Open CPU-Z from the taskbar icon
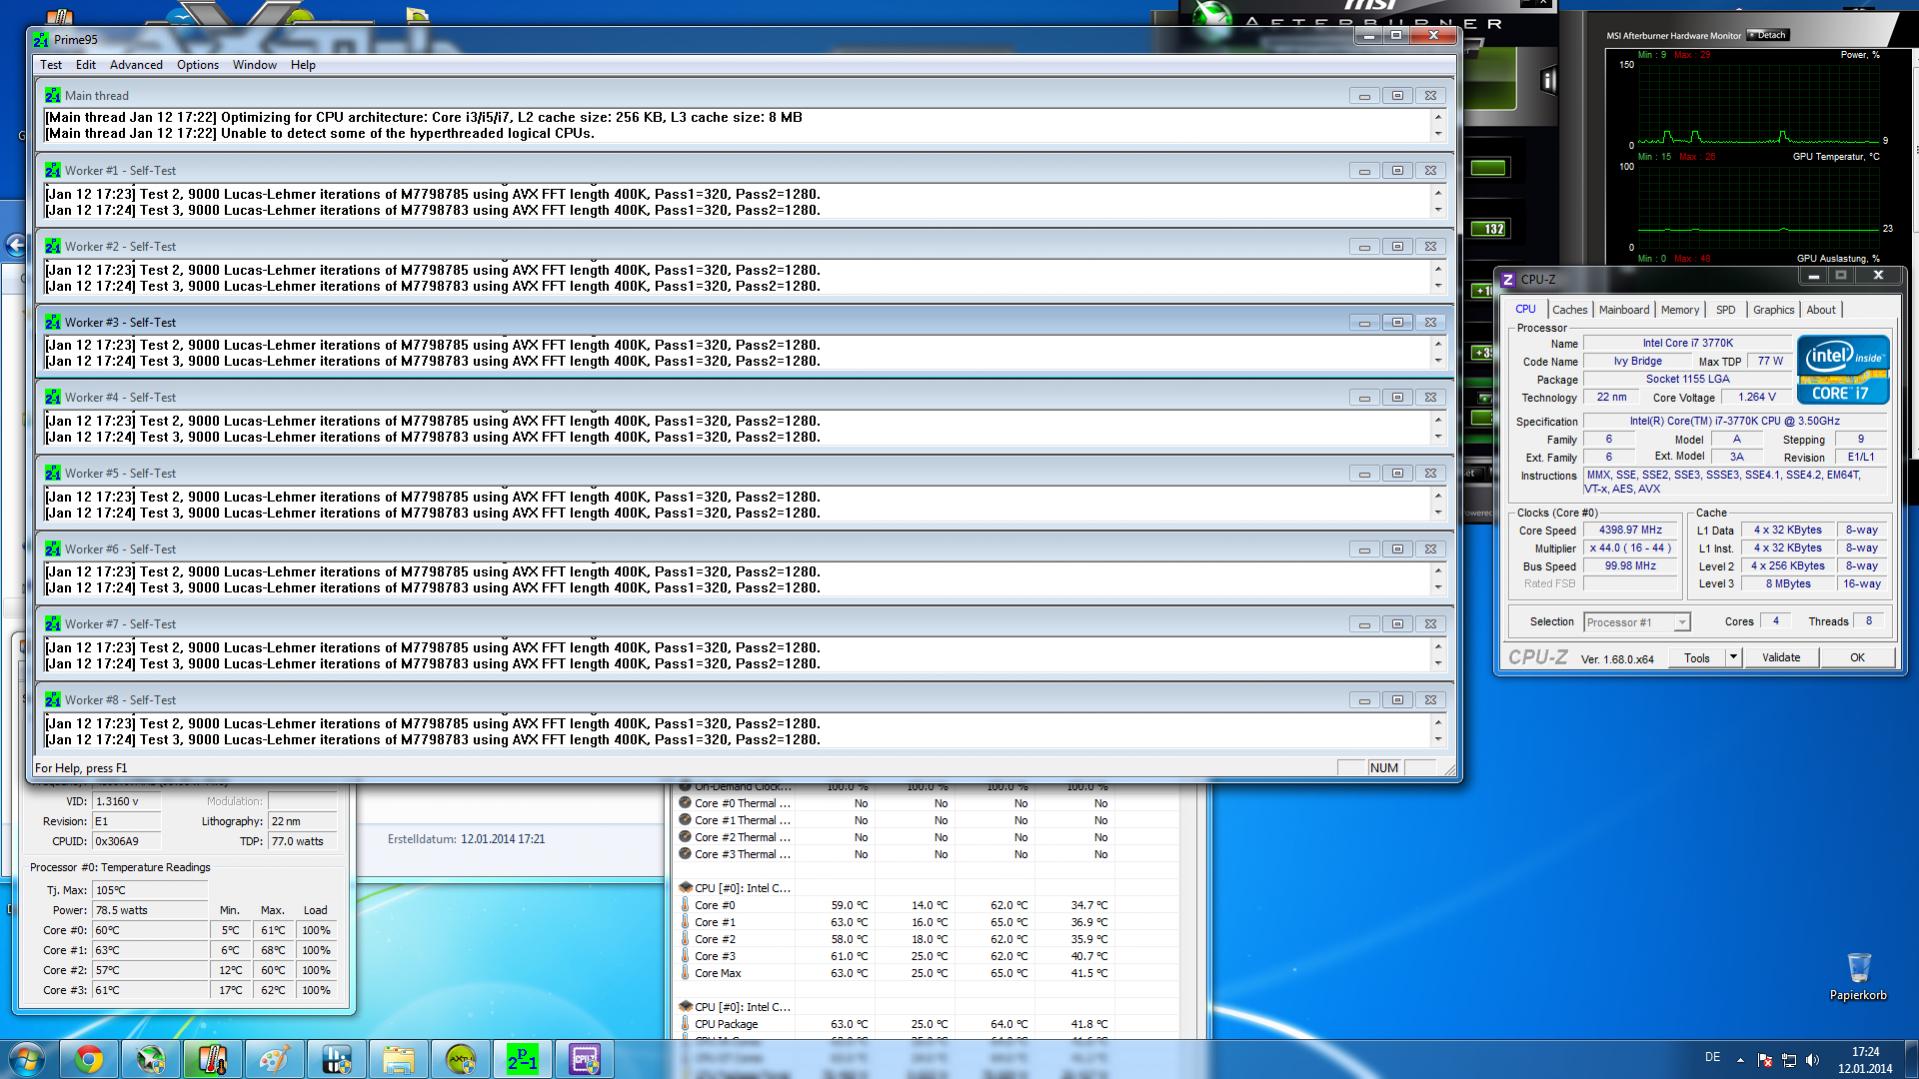The image size is (1919, 1079). click(x=584, y=1059)
